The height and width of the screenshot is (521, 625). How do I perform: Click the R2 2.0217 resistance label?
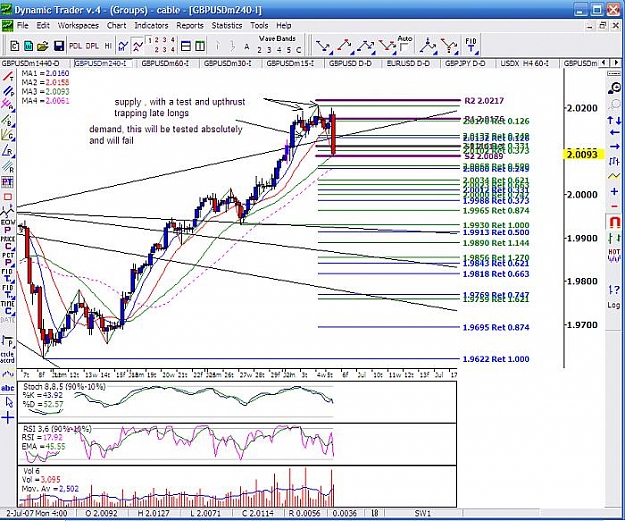point(484,101)
